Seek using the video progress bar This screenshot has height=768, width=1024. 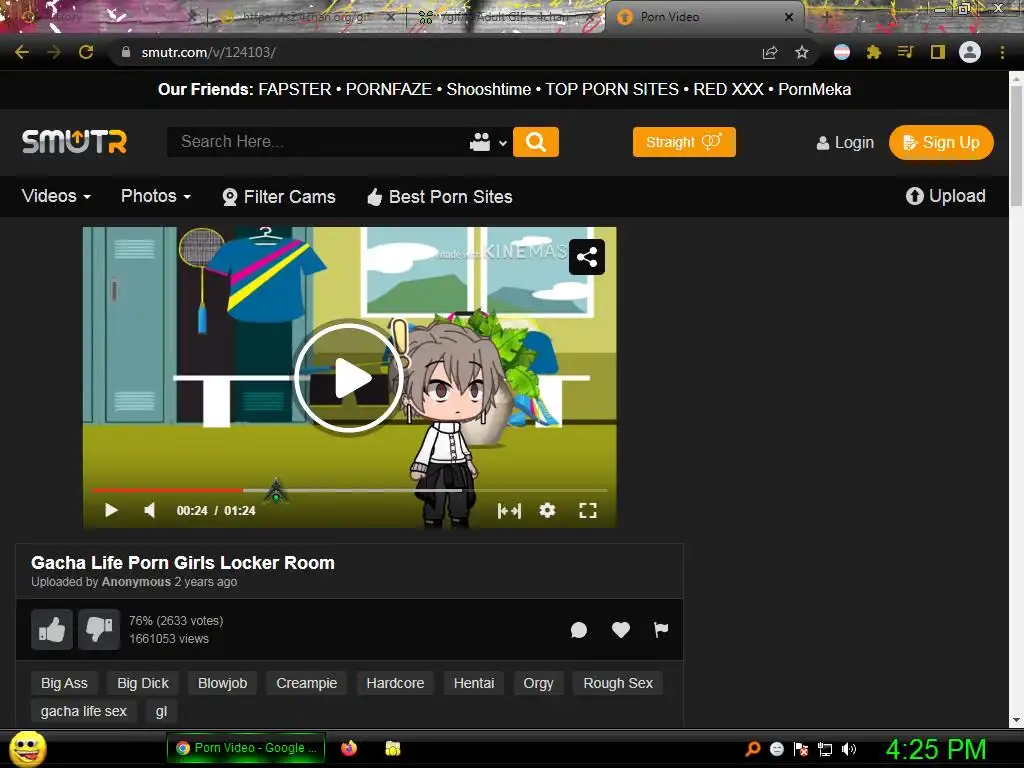349,490
